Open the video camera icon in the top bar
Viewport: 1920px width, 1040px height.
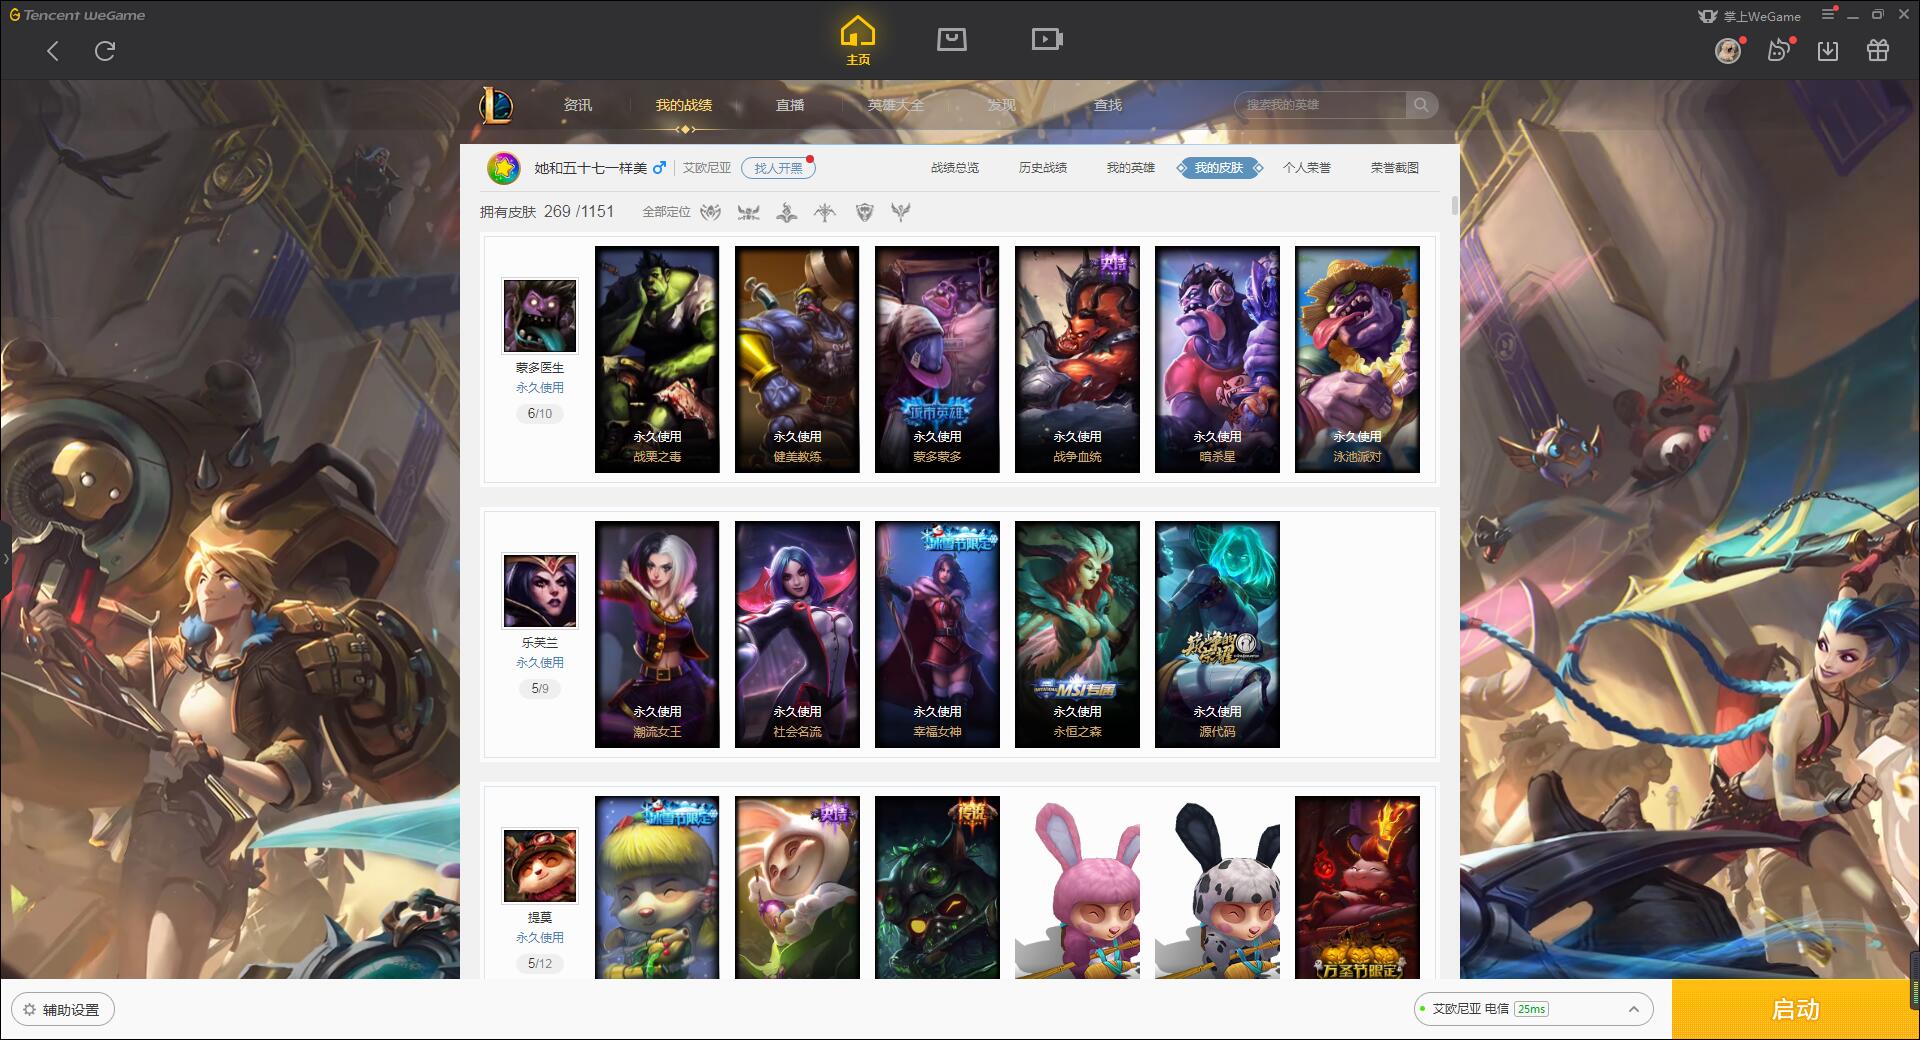[x=1047, y=39]
